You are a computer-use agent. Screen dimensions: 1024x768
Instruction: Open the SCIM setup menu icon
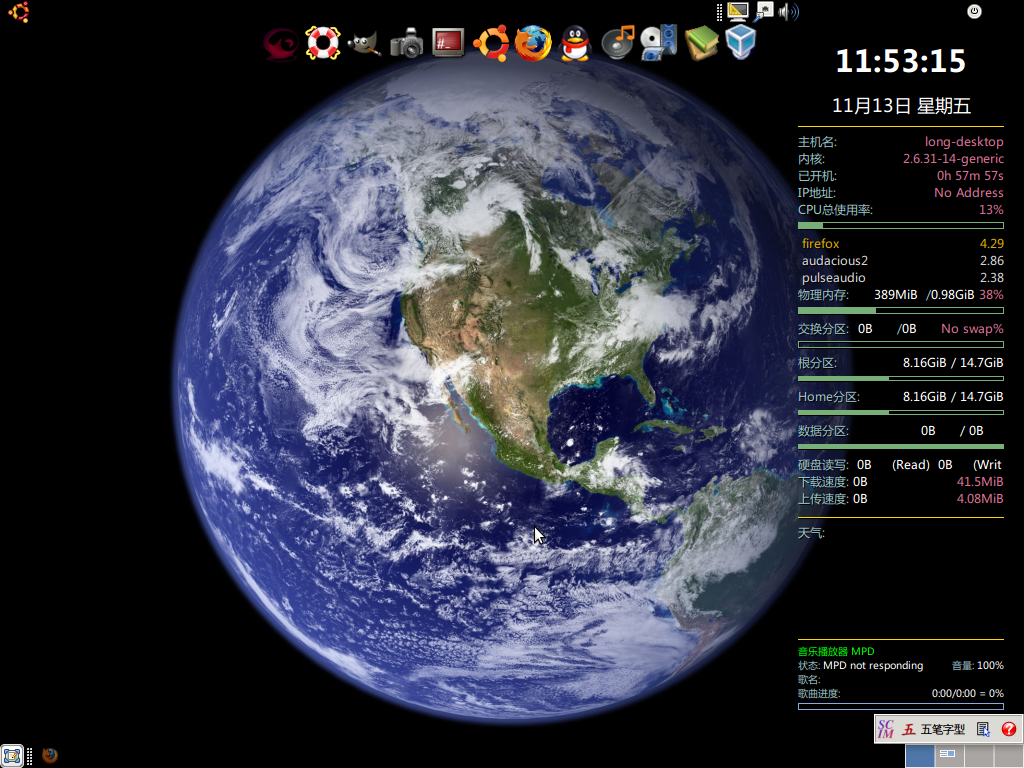(983, 729)
